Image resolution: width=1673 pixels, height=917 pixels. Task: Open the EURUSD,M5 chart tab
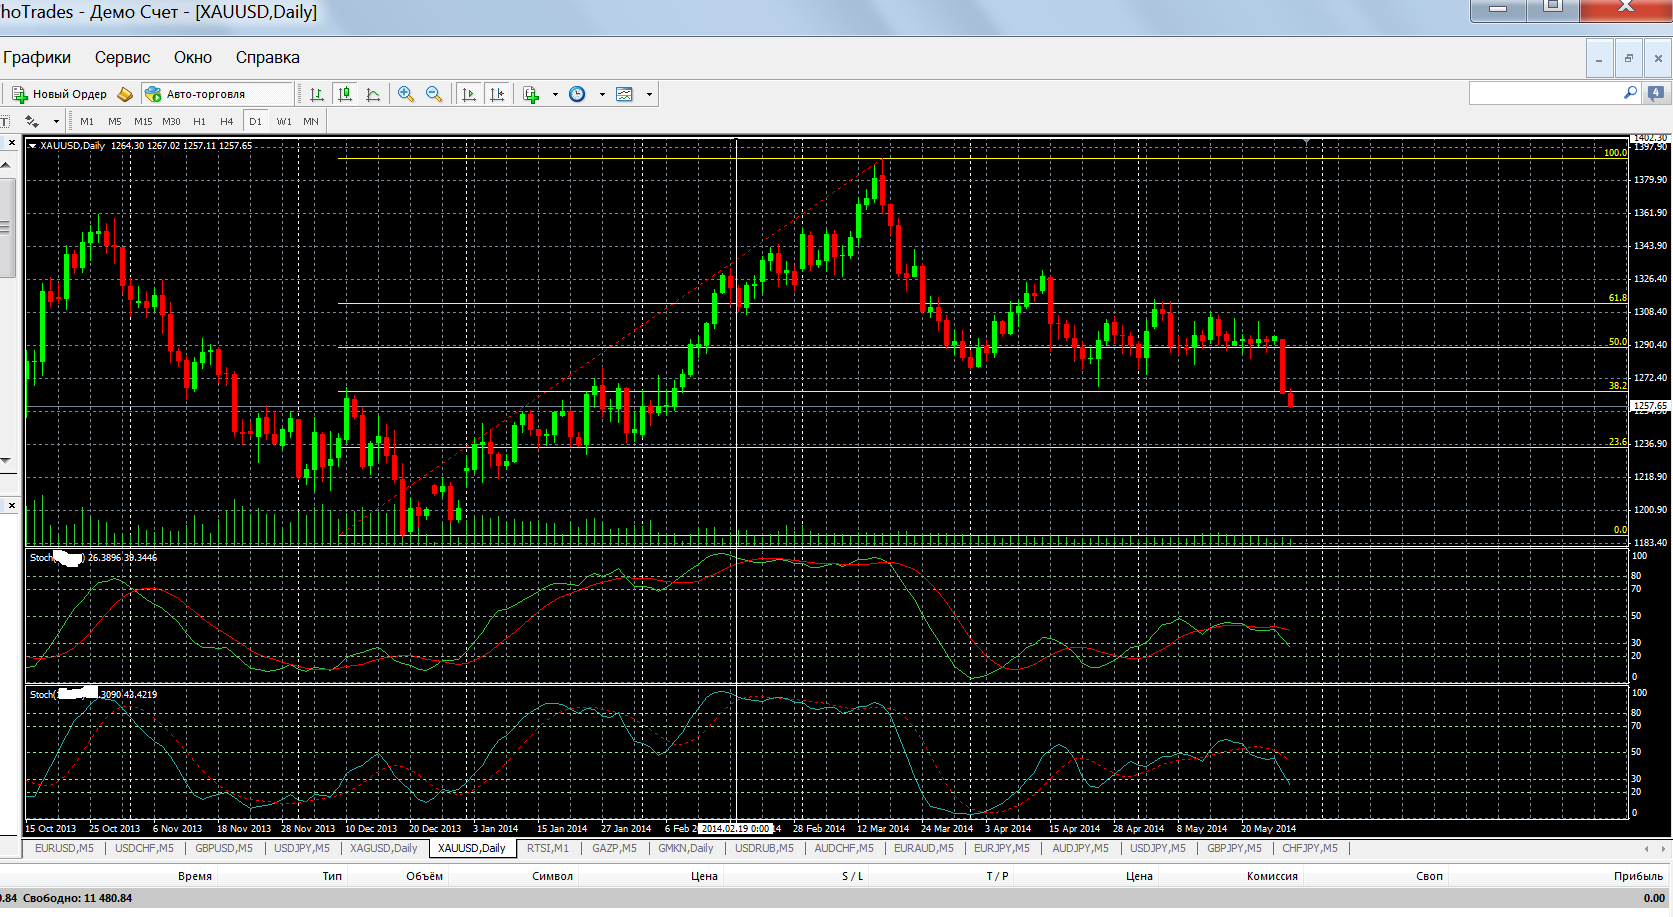pos(64,848)
